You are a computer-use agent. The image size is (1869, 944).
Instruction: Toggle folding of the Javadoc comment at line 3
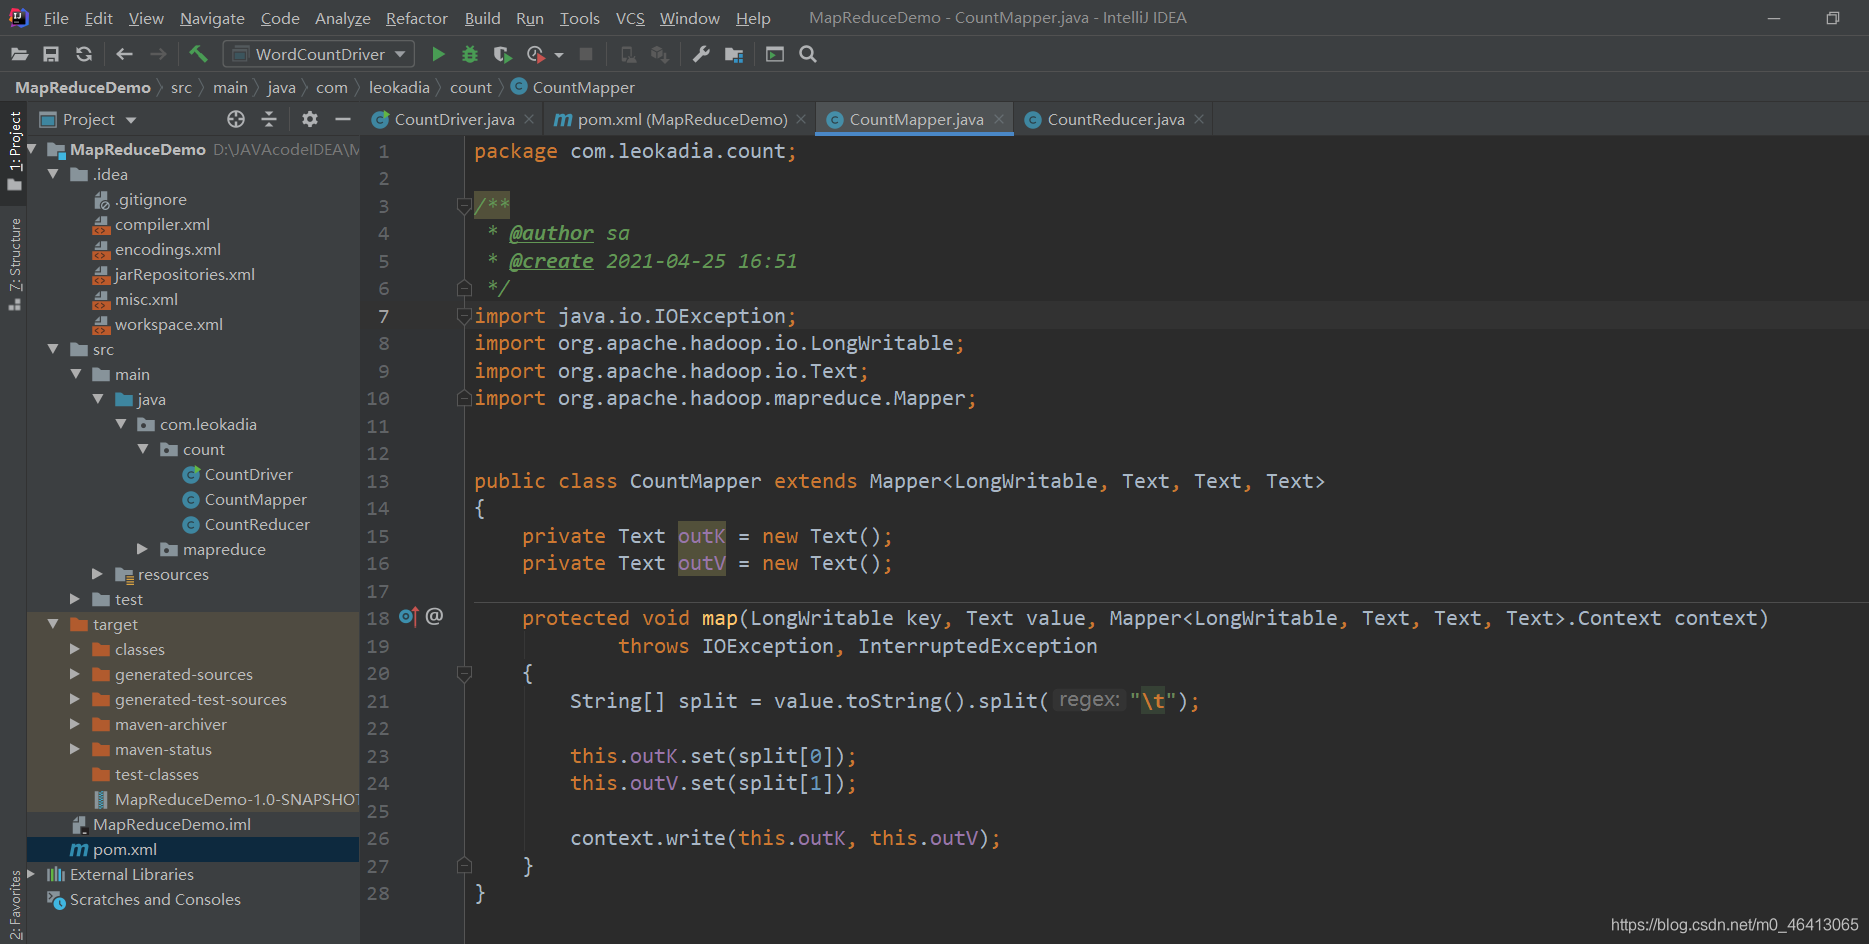[x=464, y=206]
